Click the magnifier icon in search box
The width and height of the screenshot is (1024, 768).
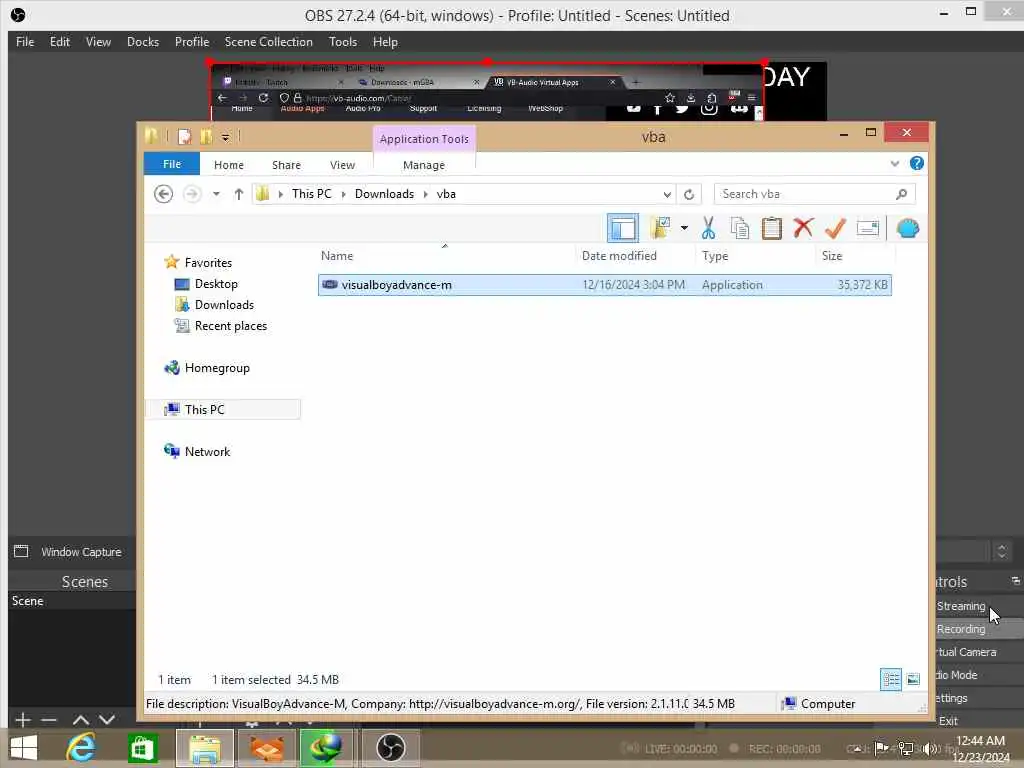(902, 194)
